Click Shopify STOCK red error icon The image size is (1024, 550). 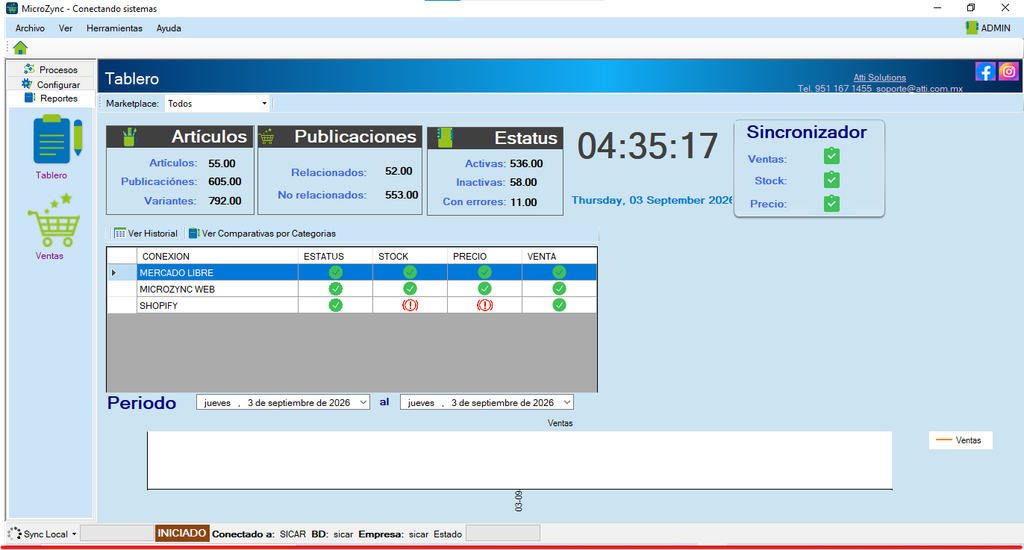(x=409, y=305)
